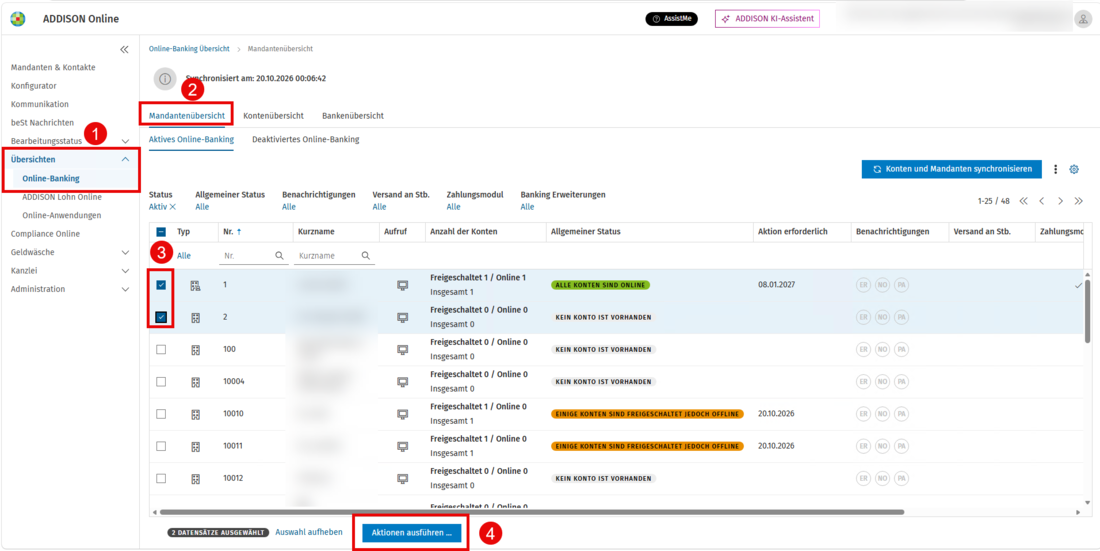
Task: Click the Aufruf monitor icon for Nr. 10010
Action: [x=403, y=414]
